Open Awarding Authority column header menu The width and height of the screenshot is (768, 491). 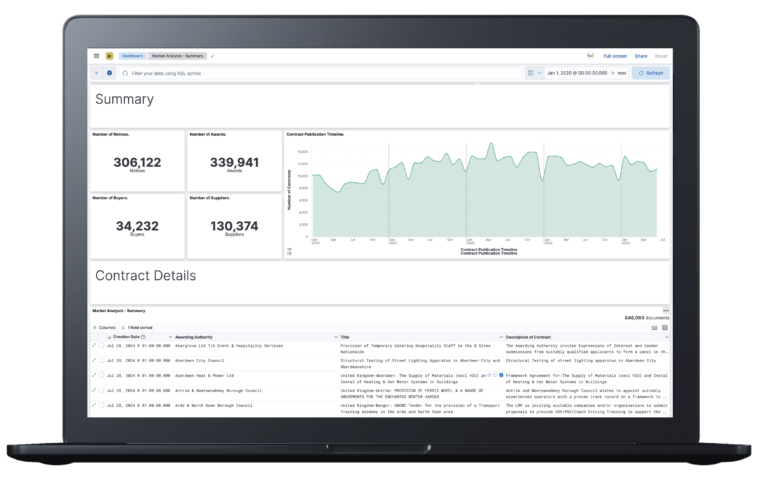(x=334, y=337)
